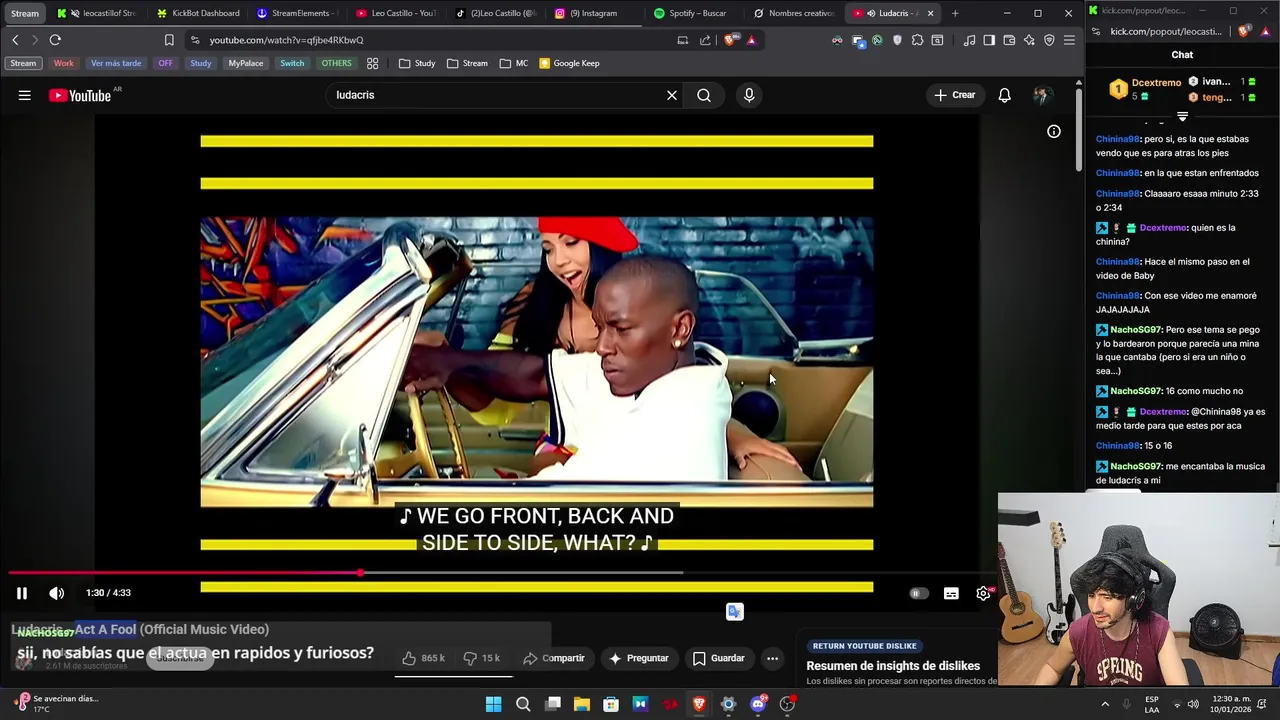Screen dimensions: 1280x720
Task: Mute the video volume speaker icon
Action: (56, 593)
